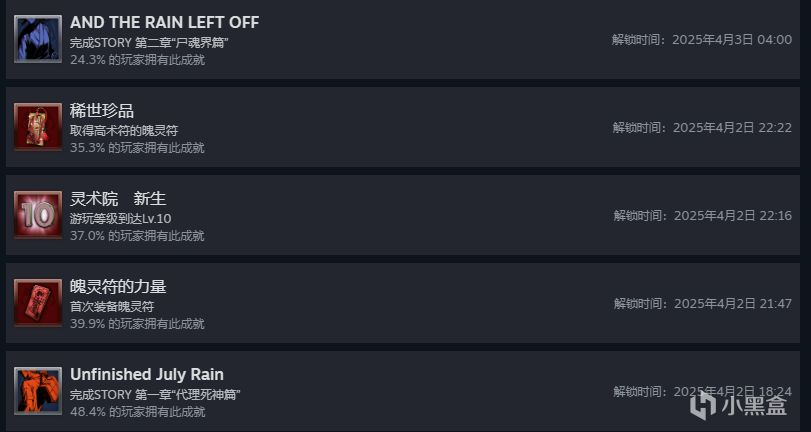Click the Lv.10 灵术院 新生 achievement icon
The width and height of the screenshot is (811, 432).
tap(38, 215)
